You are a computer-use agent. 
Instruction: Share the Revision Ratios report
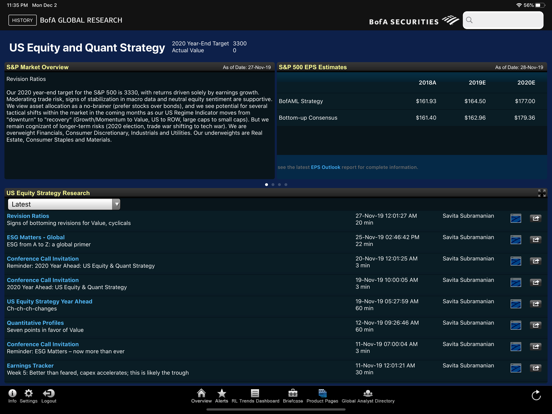535,219
